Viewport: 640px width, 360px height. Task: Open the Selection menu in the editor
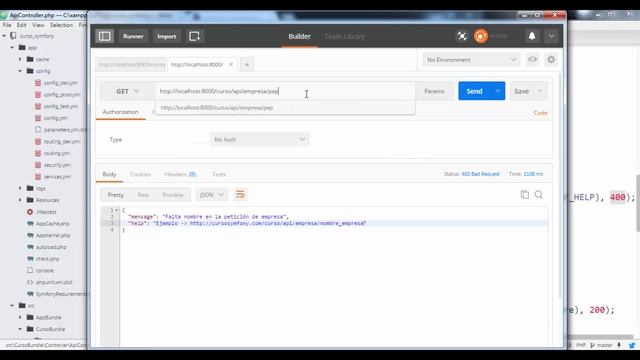pyautogui.click(x=61, y=25)
